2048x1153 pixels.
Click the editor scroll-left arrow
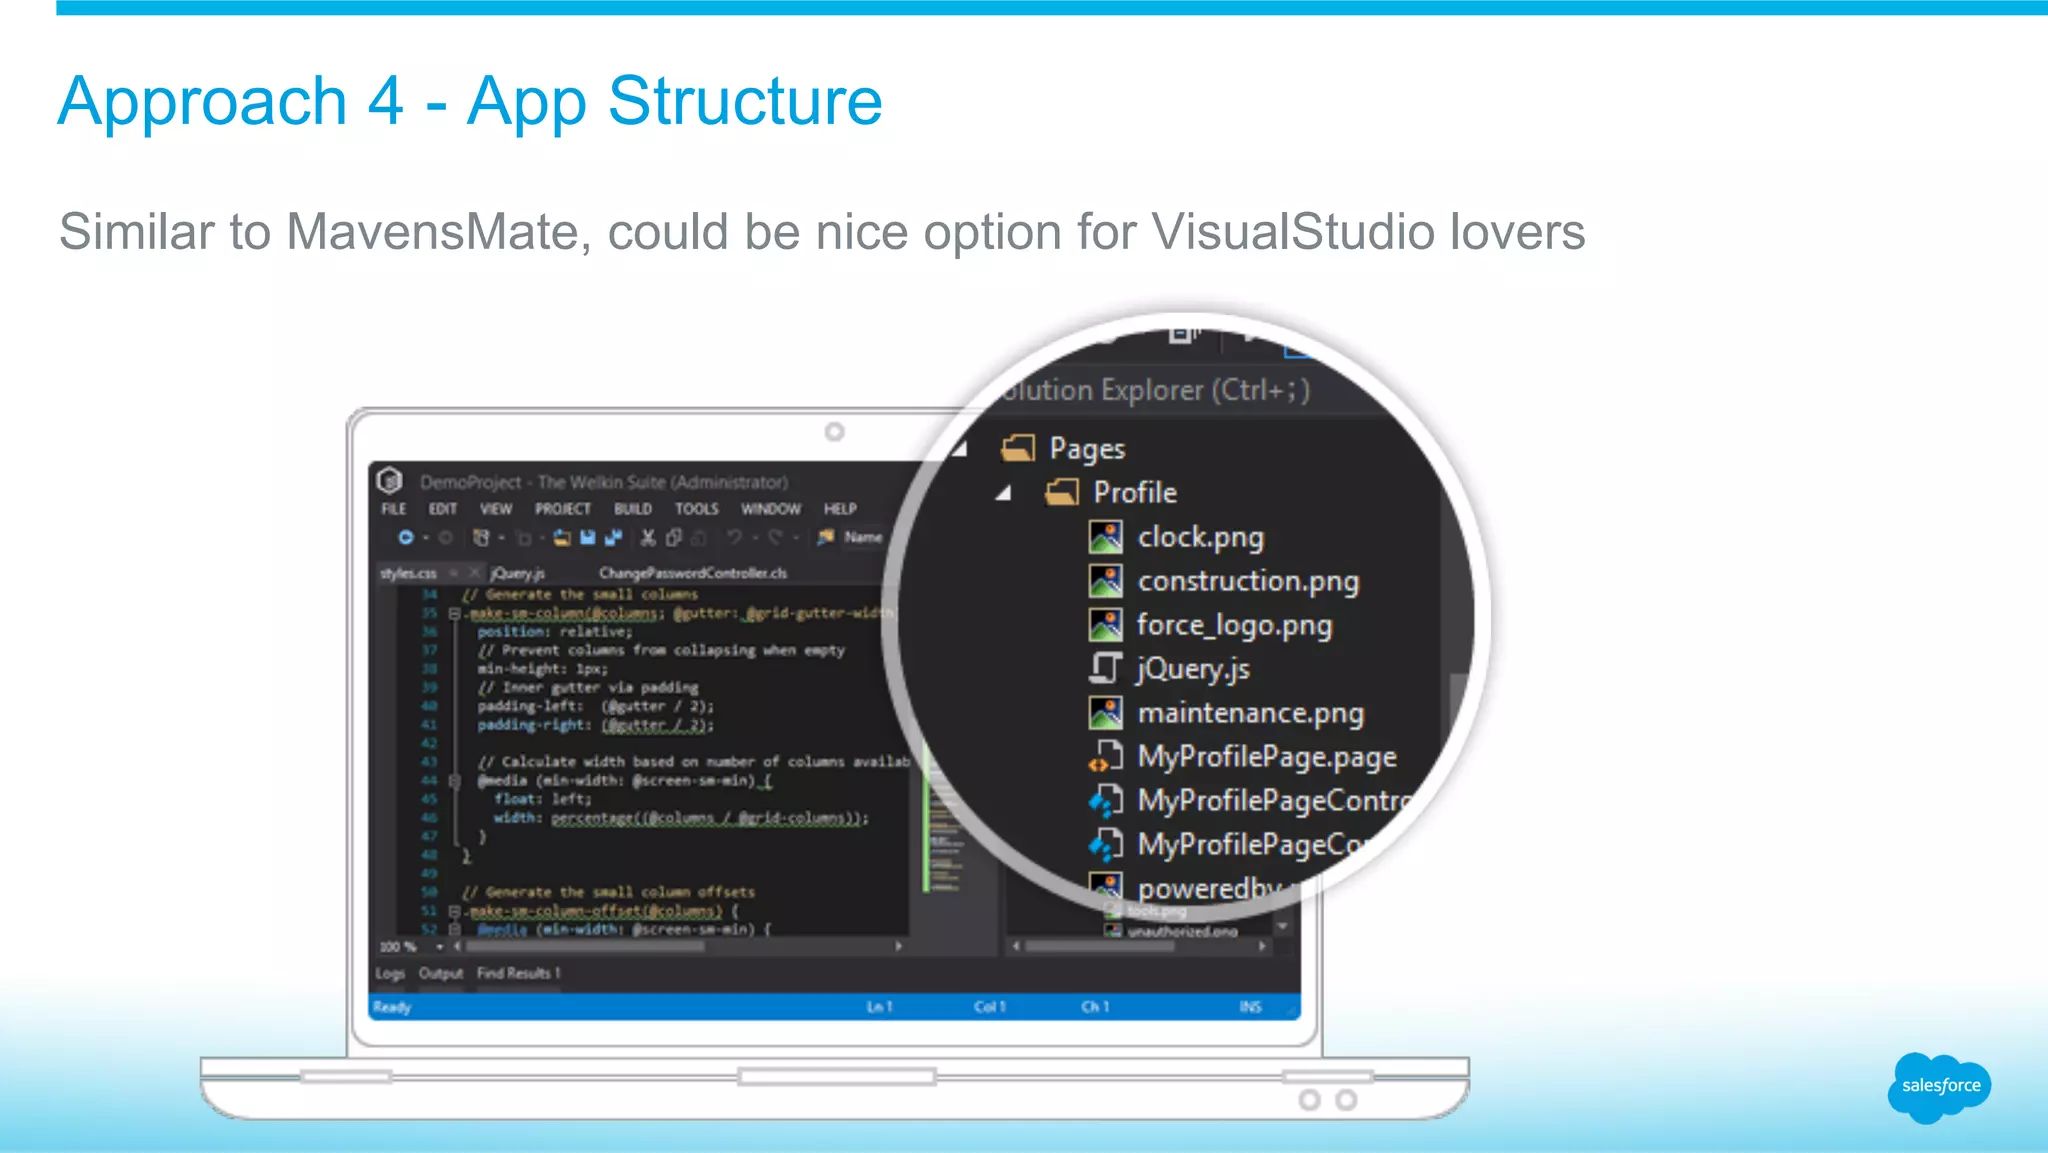[458, 946]
